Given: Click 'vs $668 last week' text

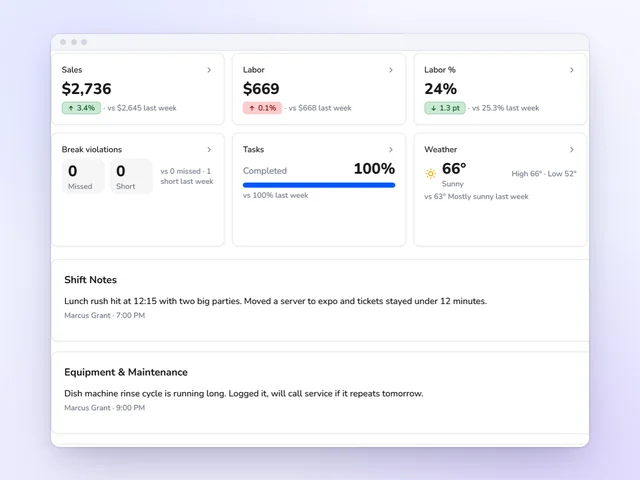Looking at the screenshot, I should pyautogui.click(x=320, y=108).
